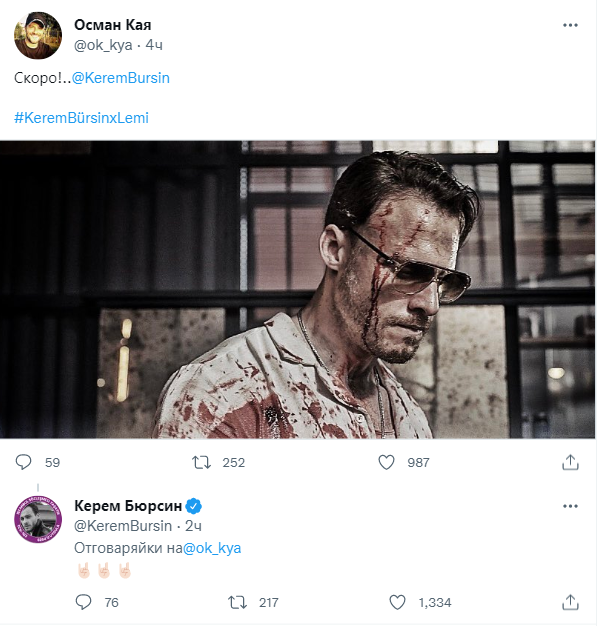This screenshot has width=608, height=626.
Task: Open Осман Кая's profile avatar
Action: click(x=37, y=36)
